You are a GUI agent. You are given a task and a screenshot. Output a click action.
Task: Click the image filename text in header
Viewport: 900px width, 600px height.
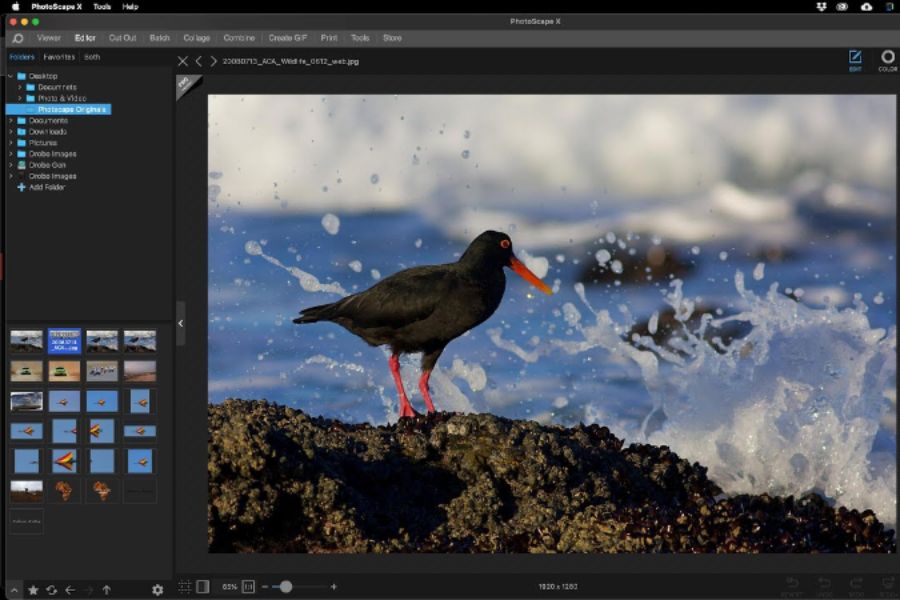click(x=290, y=61)
